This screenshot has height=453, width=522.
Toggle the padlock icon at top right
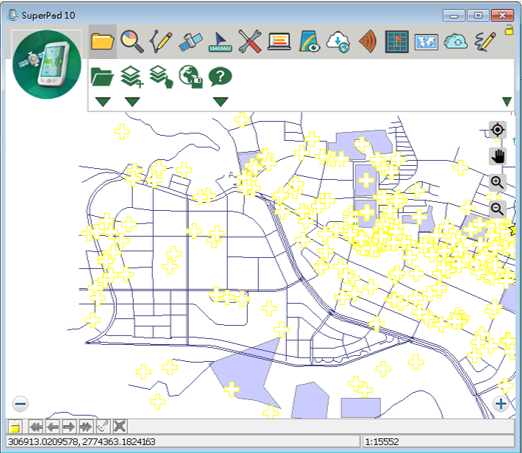click(509, 30)
